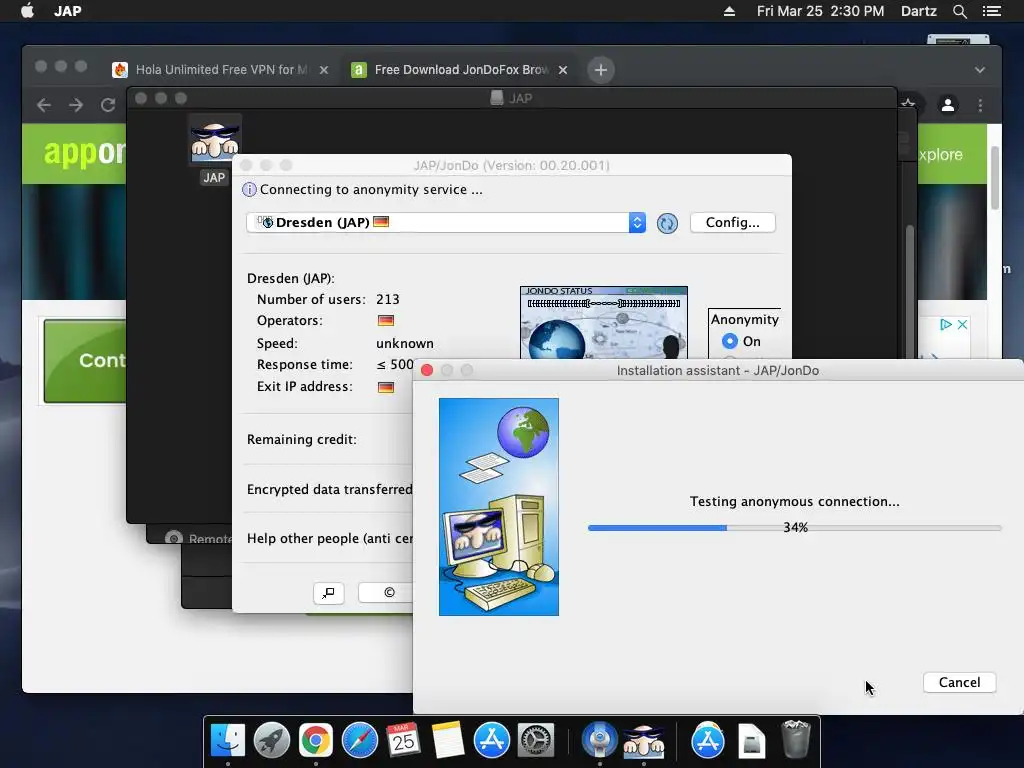Screen dimensions: 1024x768
Task: Click the JAP app icon in the dark window
Action: tap(214, 140)
